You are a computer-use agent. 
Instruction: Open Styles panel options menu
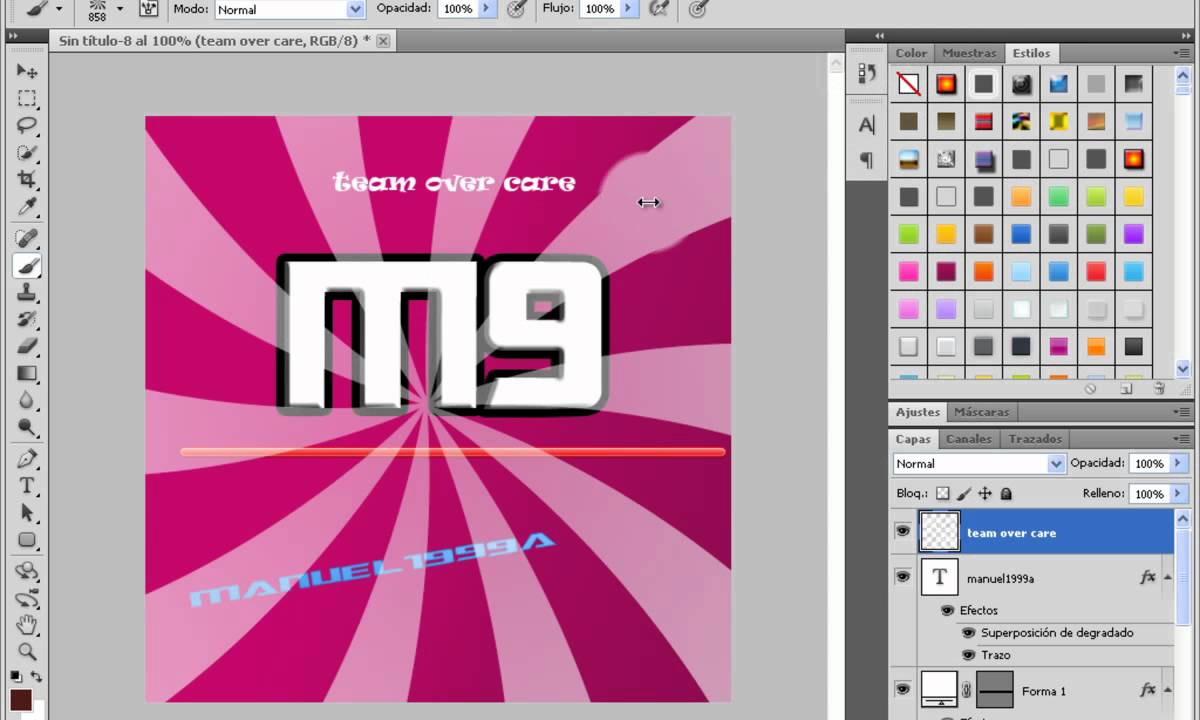(1182, 53)
